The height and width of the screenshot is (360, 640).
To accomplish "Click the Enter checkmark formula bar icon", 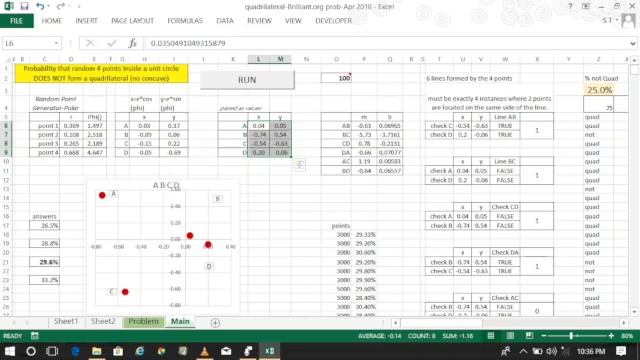I will (111, 43).
